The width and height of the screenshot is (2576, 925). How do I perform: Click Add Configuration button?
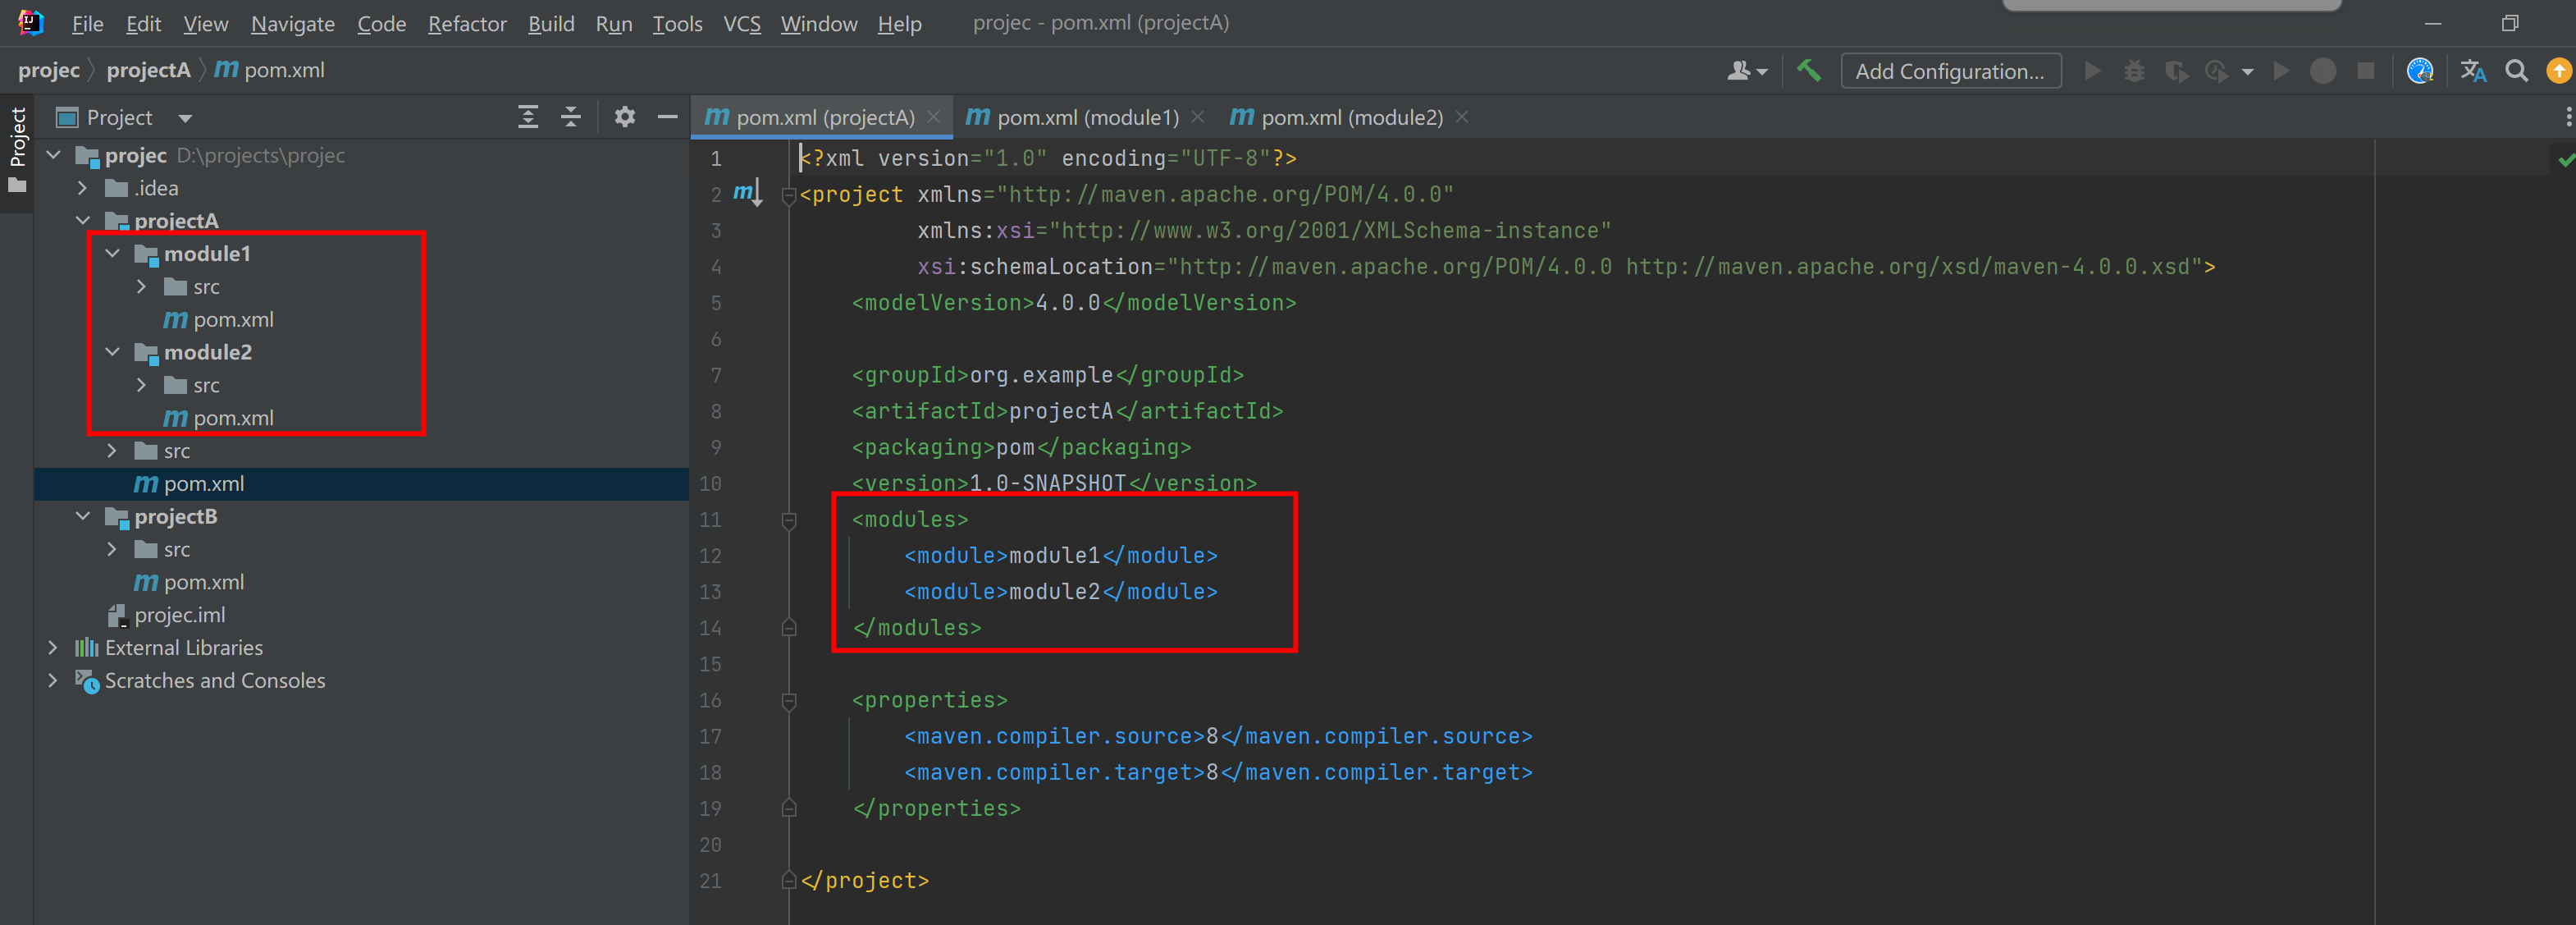(x=1950, y=71)
